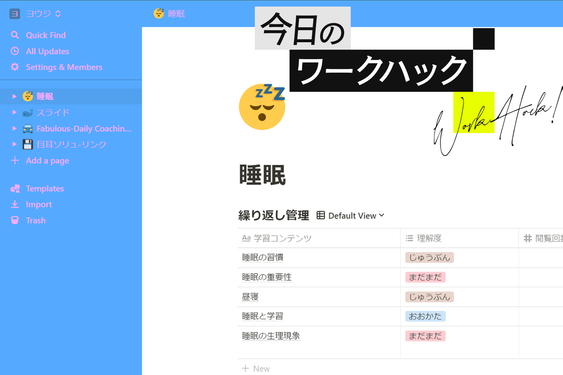Open Quick Find search
Image resolution: width=563 pixels, height=375 pixels.
click(x=46, y=35)
